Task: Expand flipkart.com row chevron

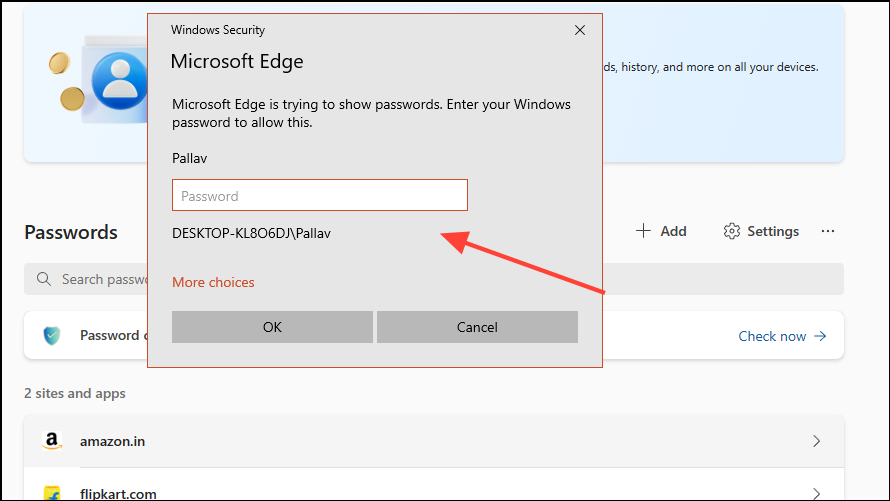Action: [816, 493]
